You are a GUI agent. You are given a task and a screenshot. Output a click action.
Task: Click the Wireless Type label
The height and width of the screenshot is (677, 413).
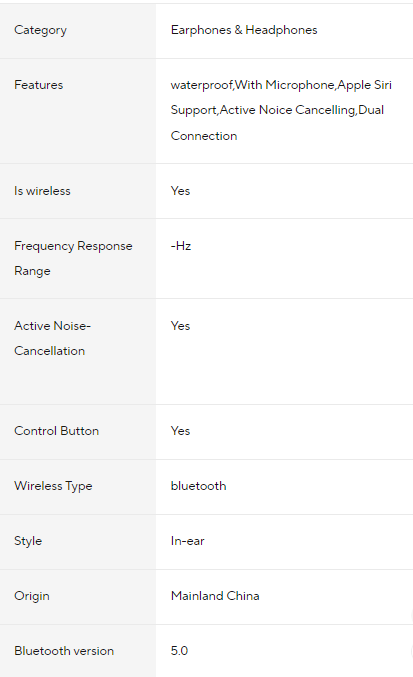pyautogui.click(x=53, y=486)
